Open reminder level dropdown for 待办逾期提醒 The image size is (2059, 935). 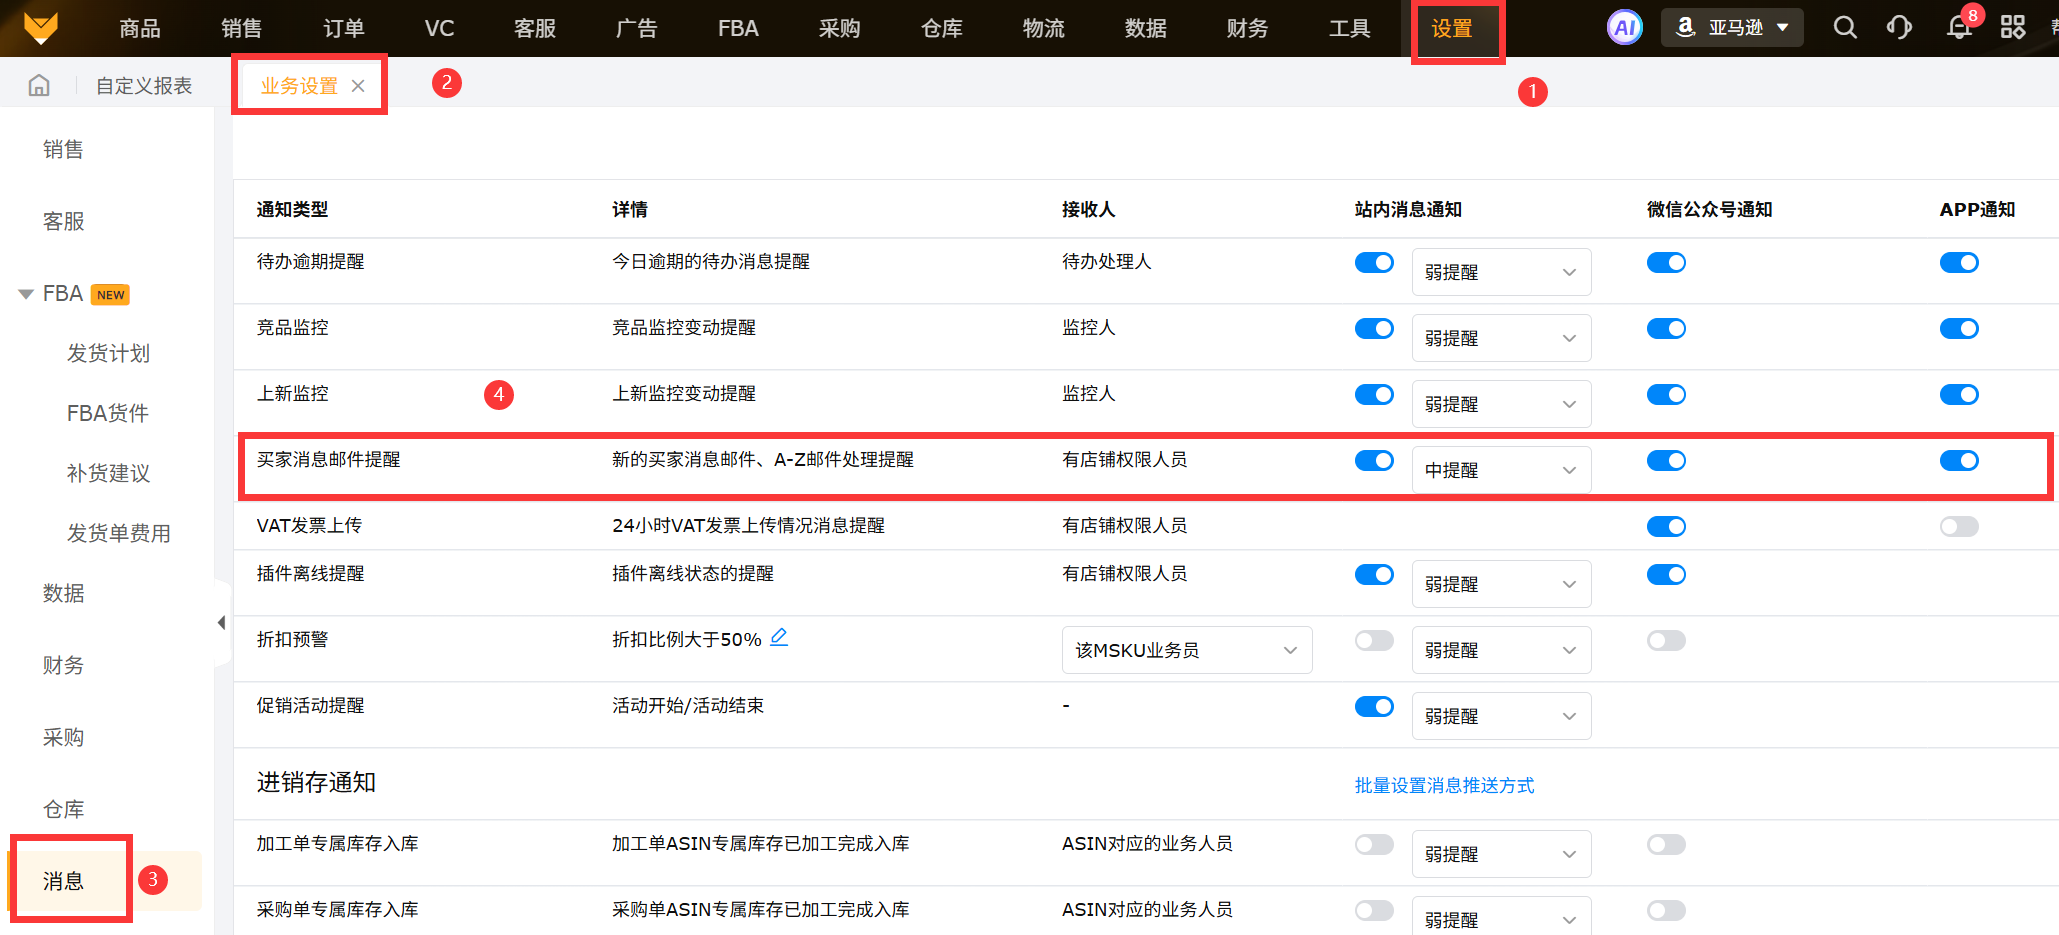pyautogui.click(x=1501, y=272)
